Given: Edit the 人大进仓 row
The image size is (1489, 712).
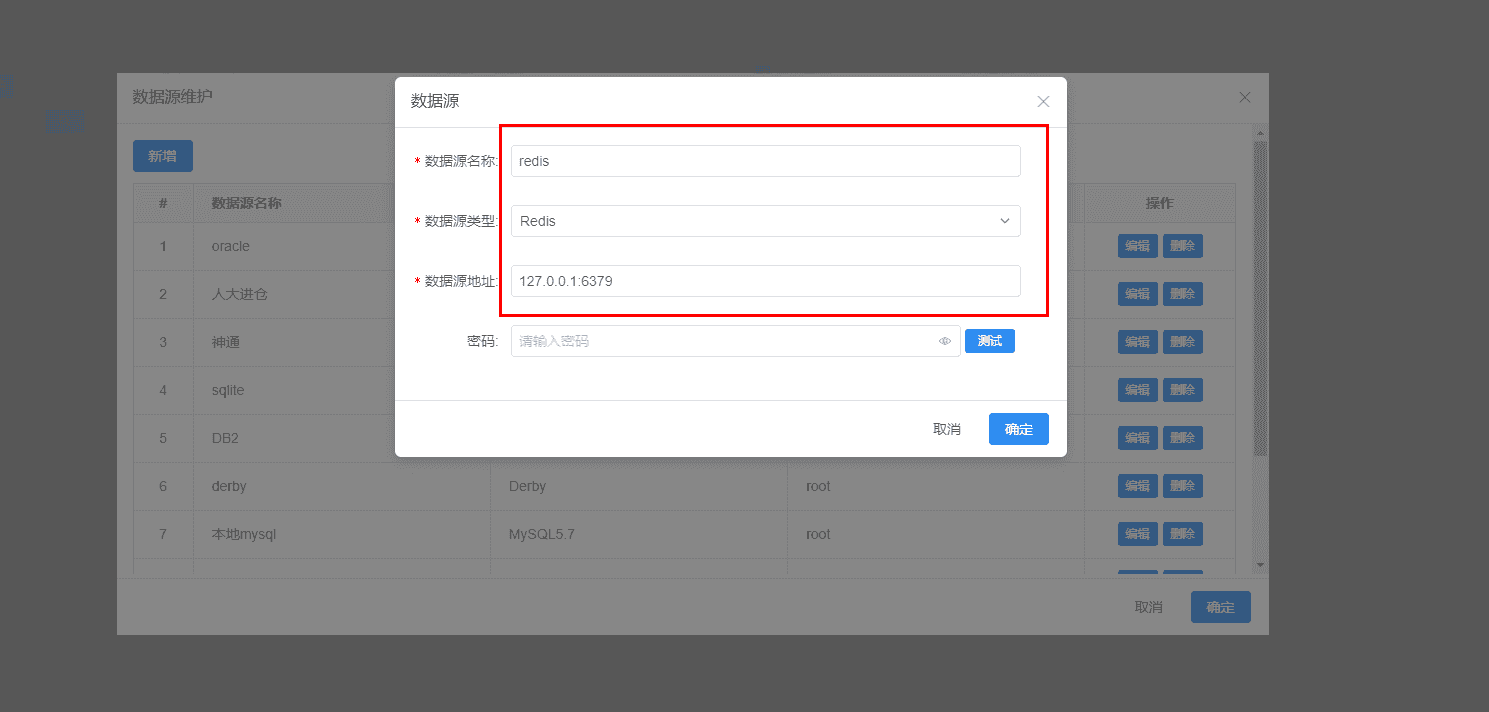Looking at the screenshot, I should click(x=1138, y=294).
